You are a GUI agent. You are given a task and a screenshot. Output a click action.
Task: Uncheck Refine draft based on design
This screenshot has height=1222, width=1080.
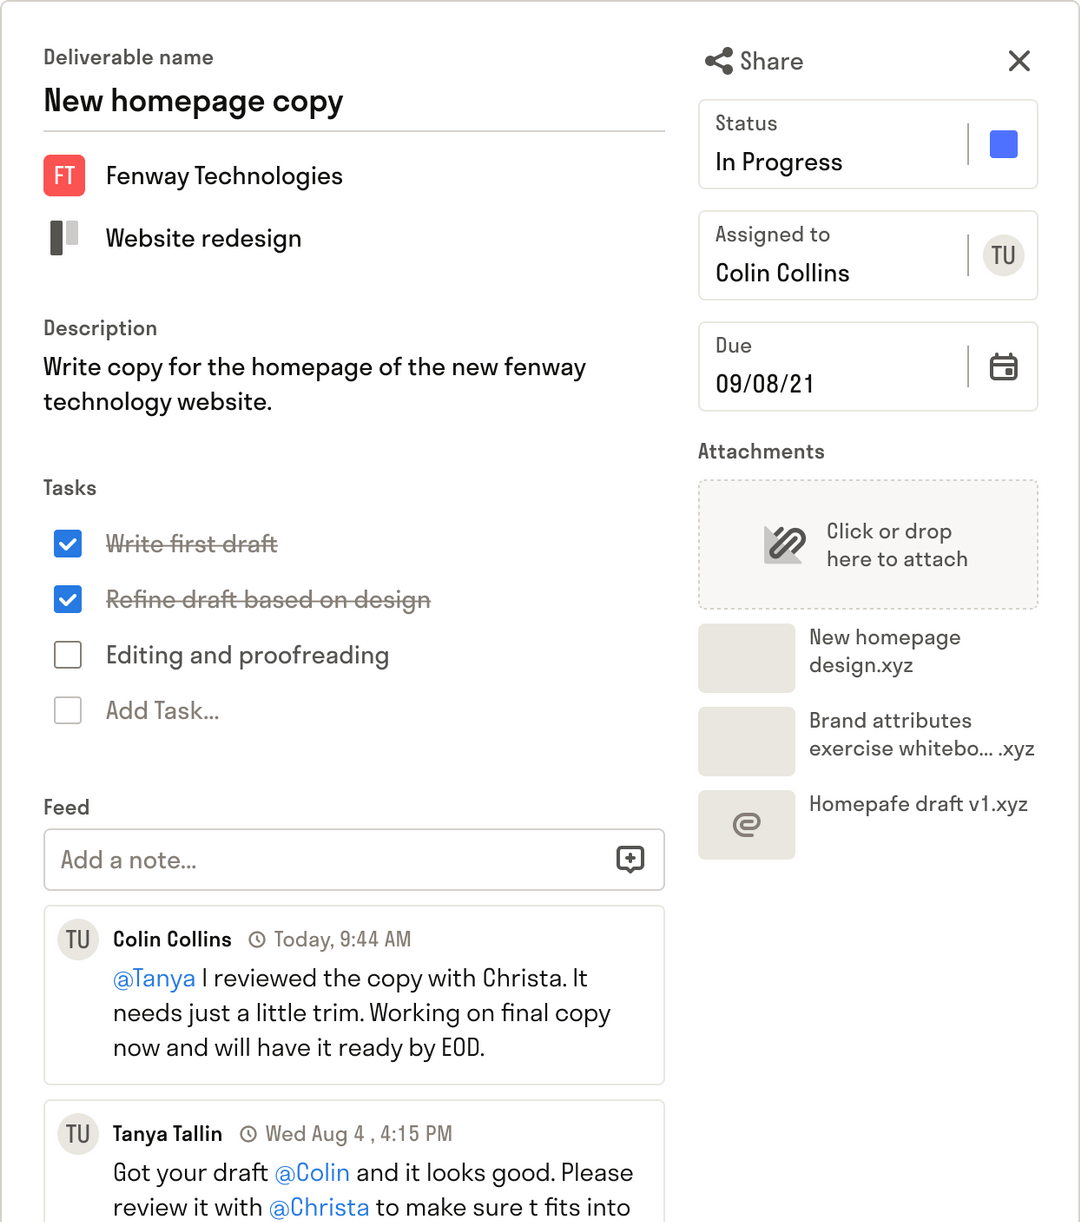point(67,599)
